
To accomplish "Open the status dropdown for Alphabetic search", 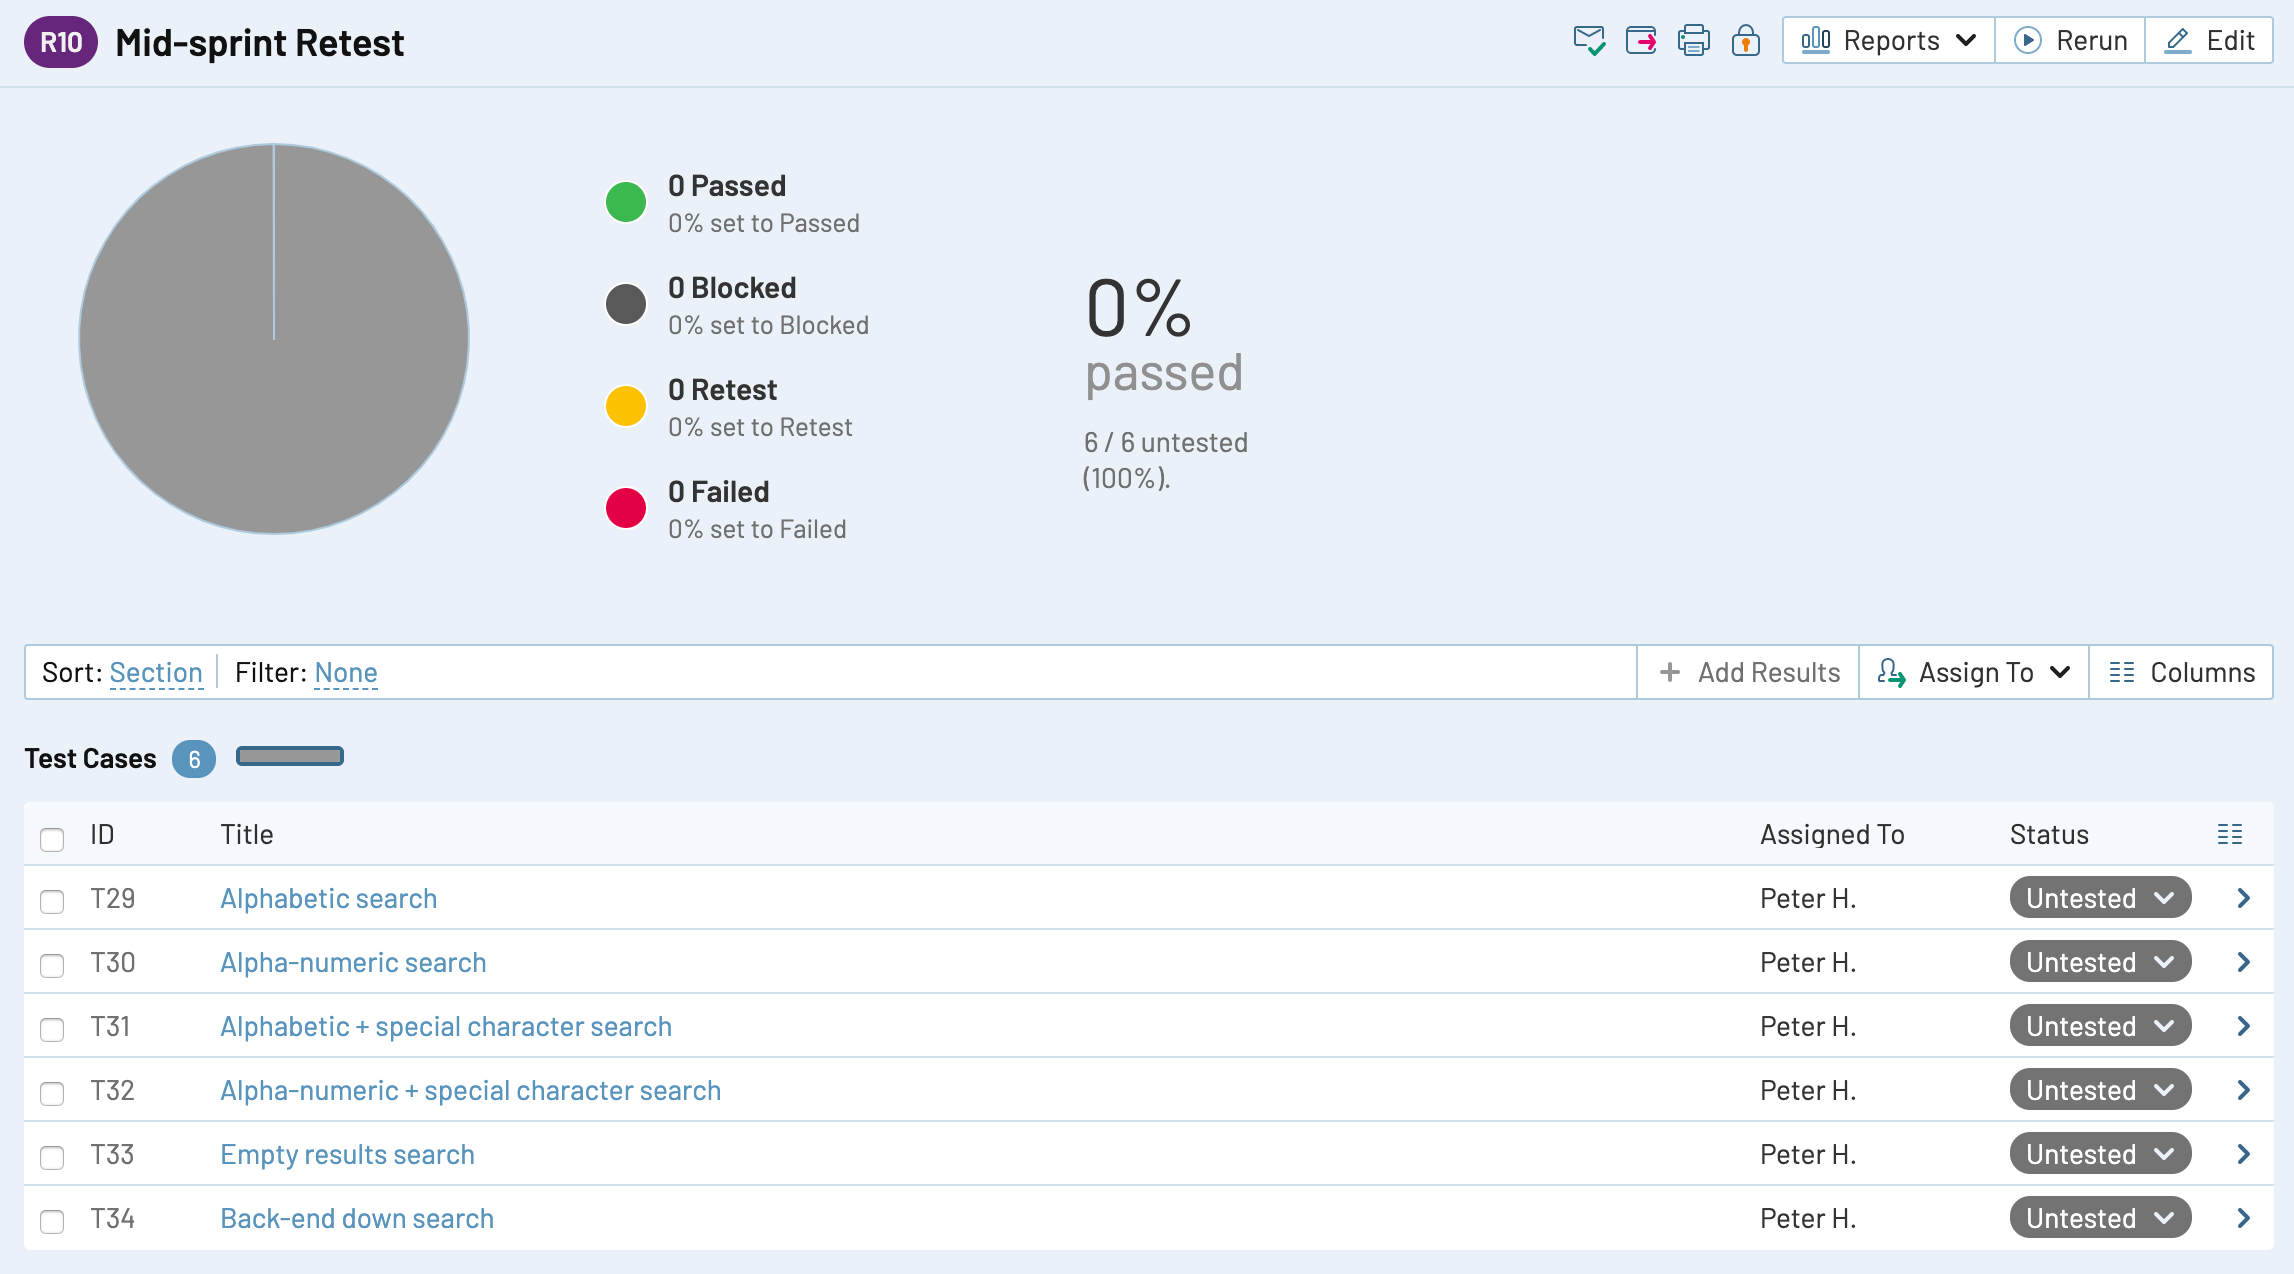I will (2099, 898).
